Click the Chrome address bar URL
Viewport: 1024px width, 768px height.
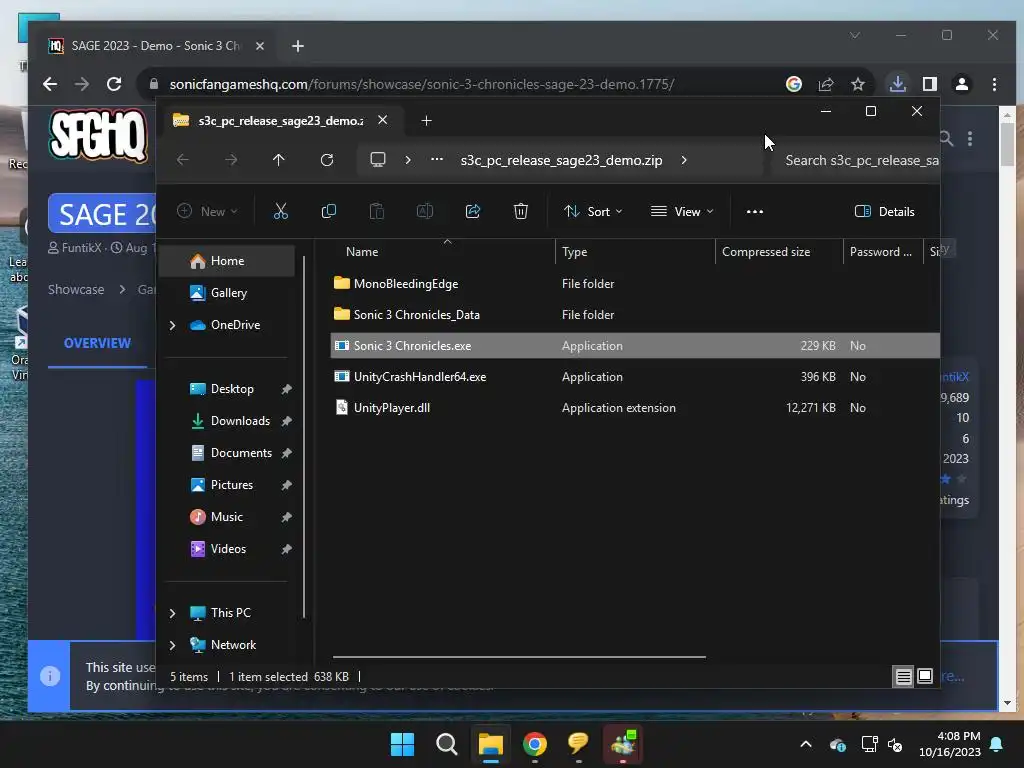coord(422,84)
